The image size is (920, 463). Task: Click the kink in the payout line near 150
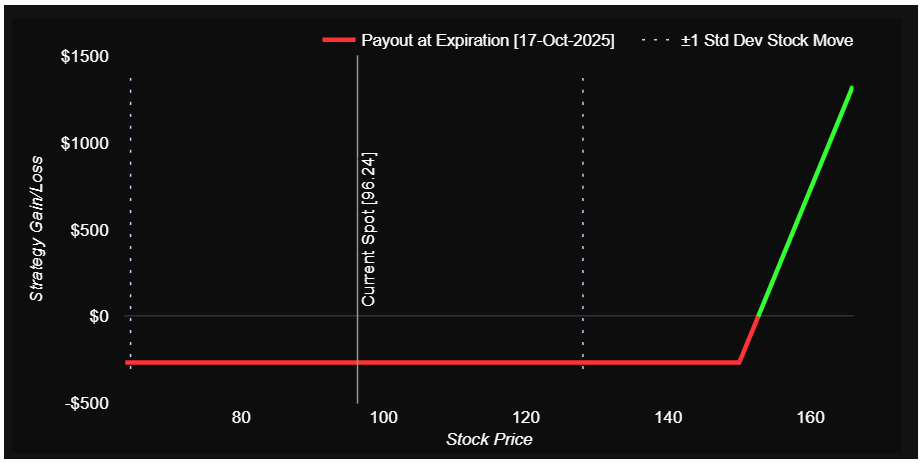click(x=739, y=362)
